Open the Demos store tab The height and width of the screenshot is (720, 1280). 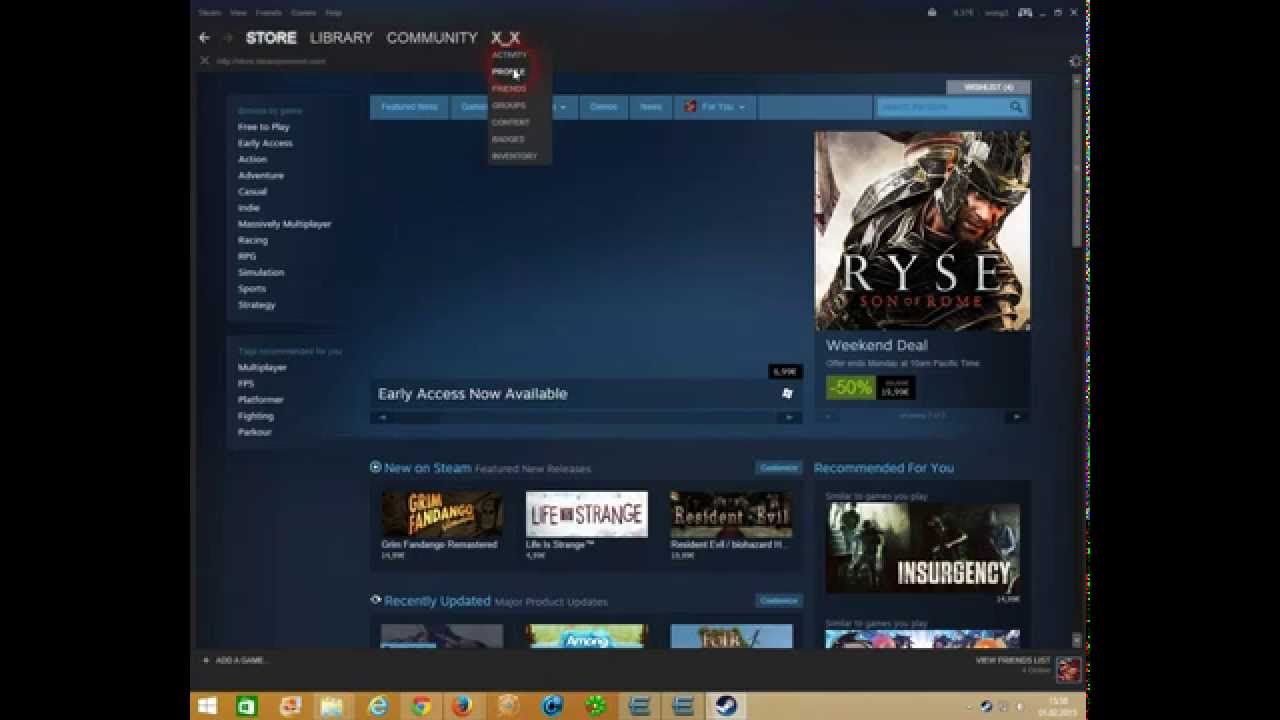coord(604,107)
